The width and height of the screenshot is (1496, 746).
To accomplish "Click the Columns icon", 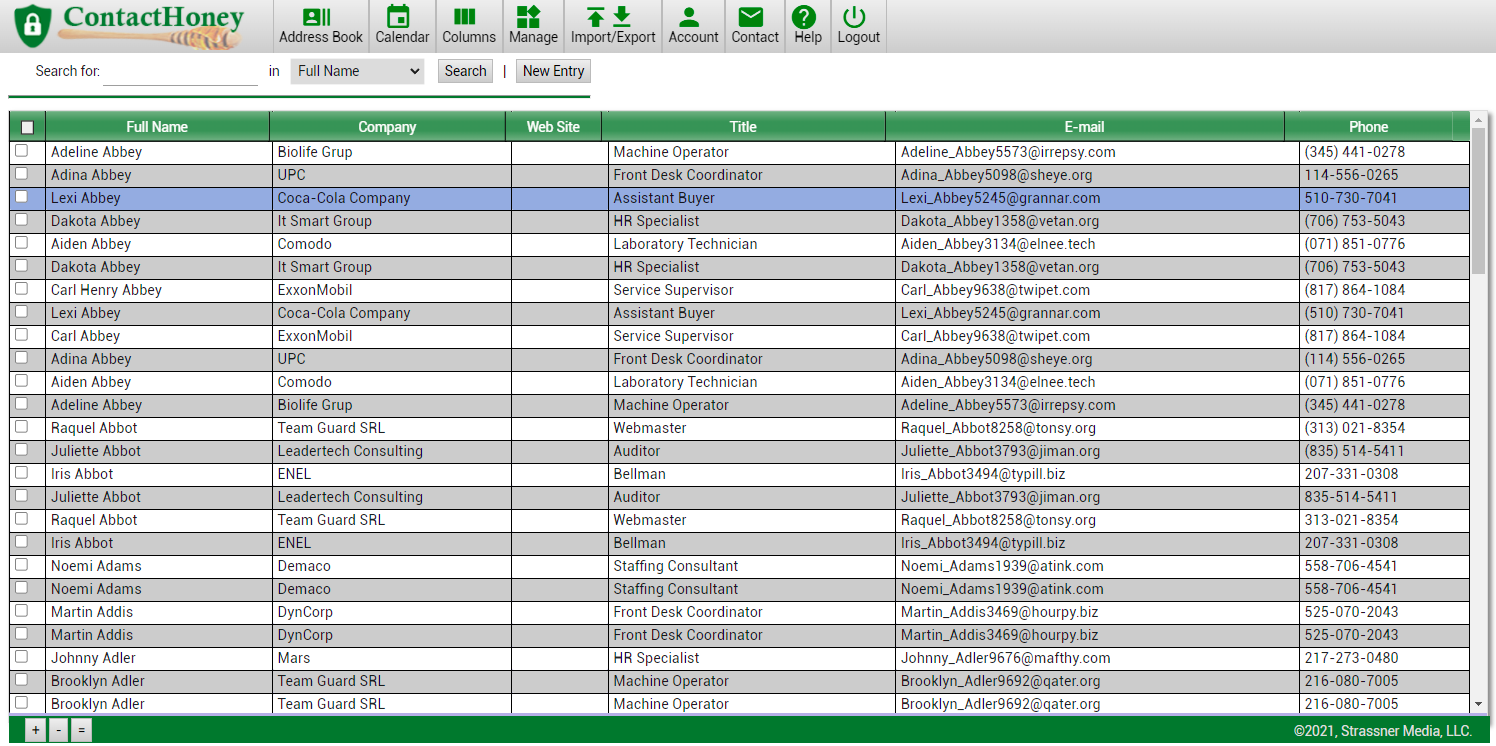I will tap(464, 17).
